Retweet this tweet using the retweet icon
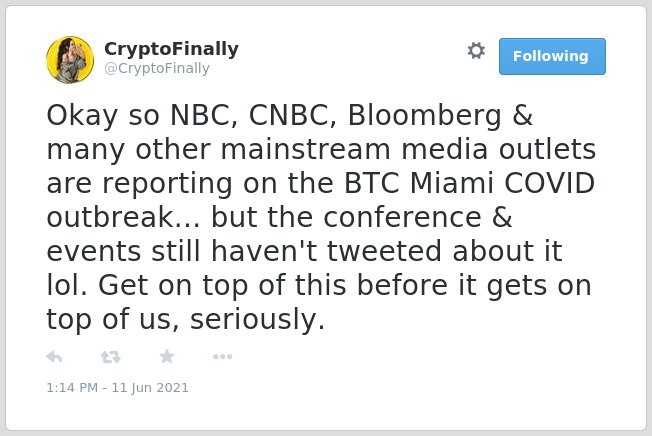 [111, 357]
